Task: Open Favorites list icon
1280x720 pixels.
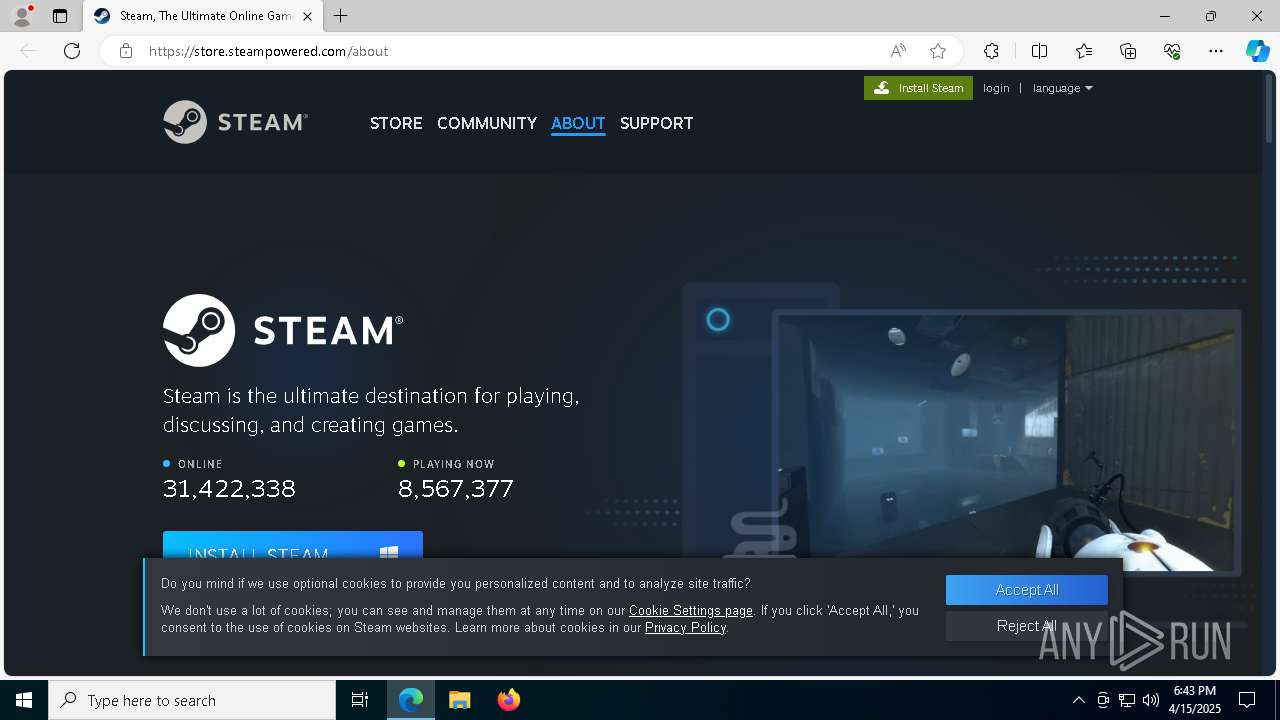Action: [1084, 51]
